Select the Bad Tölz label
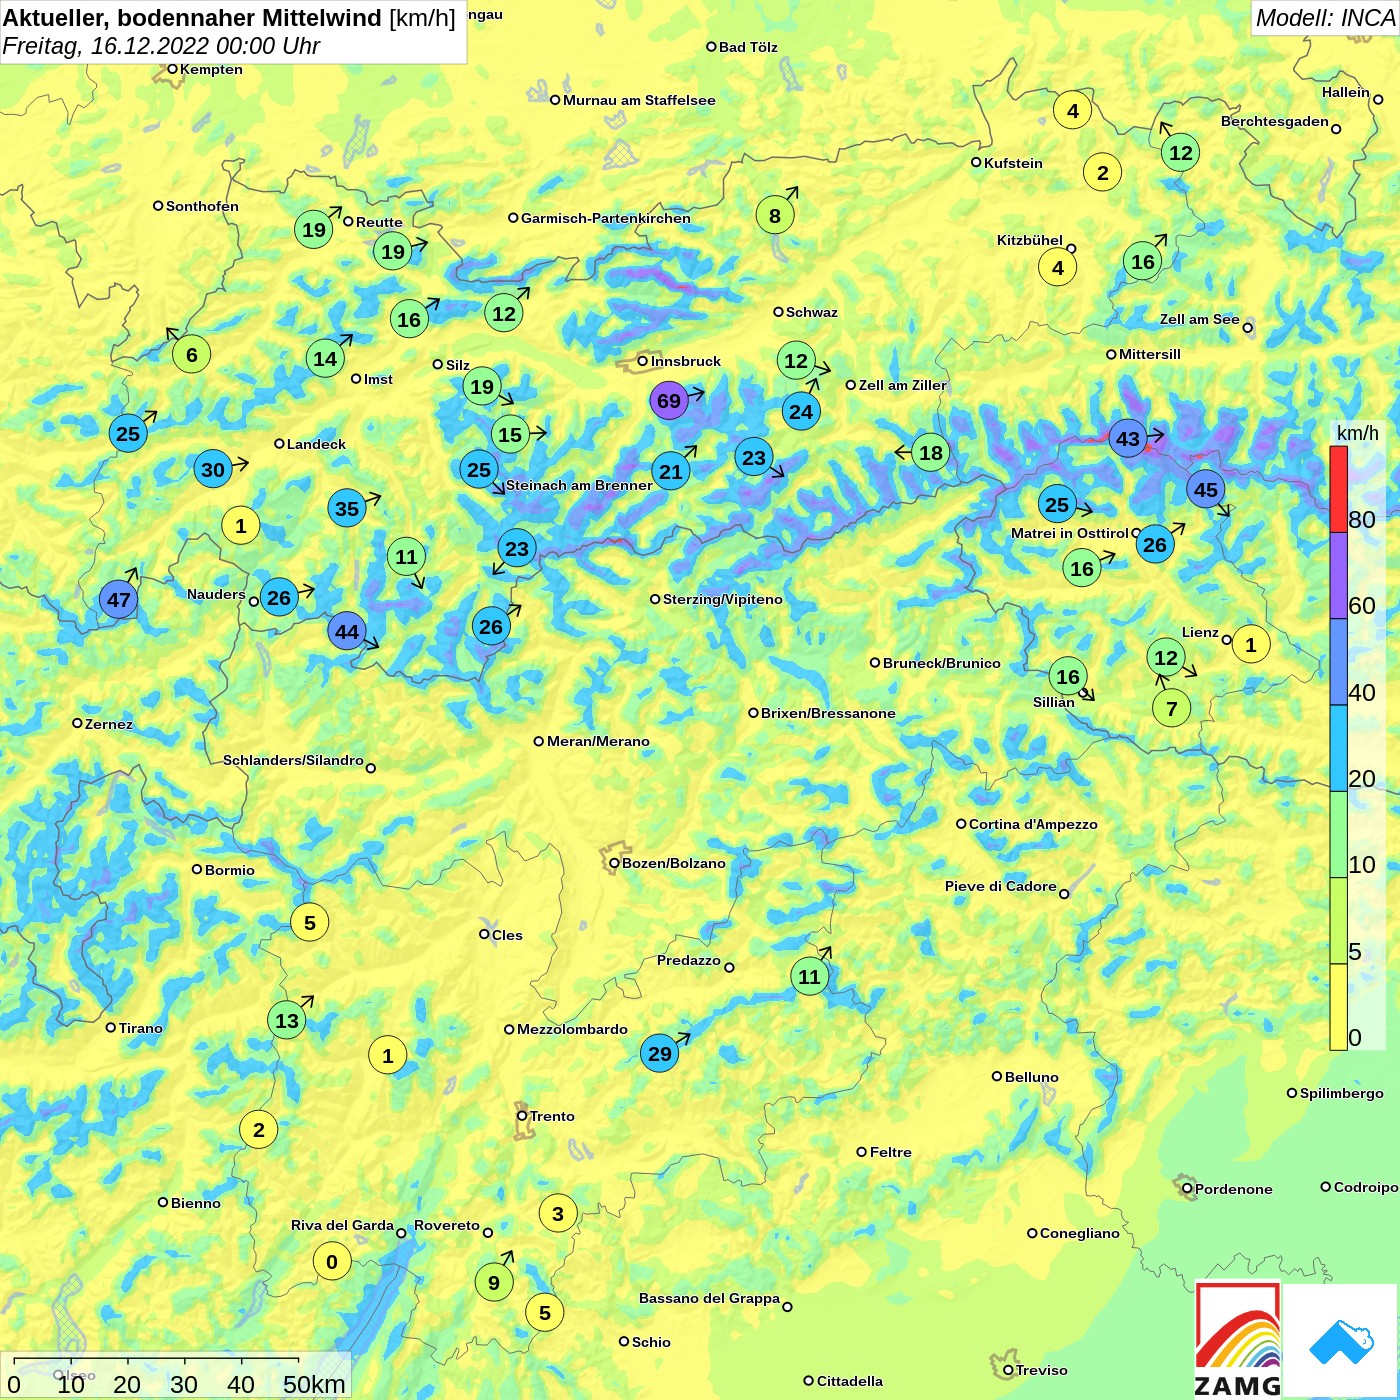 [748, 47]
